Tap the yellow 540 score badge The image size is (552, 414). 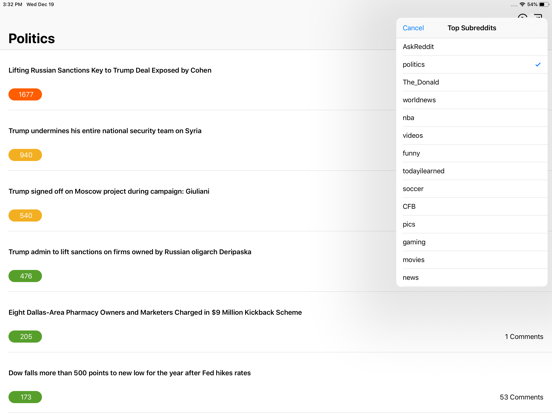pyautogui.click(x=25, y=215)
